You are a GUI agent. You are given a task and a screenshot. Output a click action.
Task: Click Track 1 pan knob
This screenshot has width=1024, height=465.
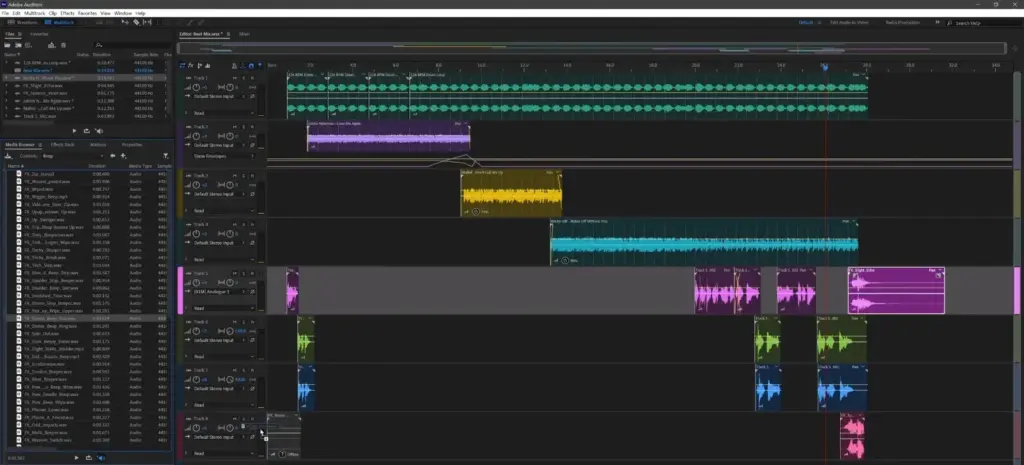pos(230,88)
